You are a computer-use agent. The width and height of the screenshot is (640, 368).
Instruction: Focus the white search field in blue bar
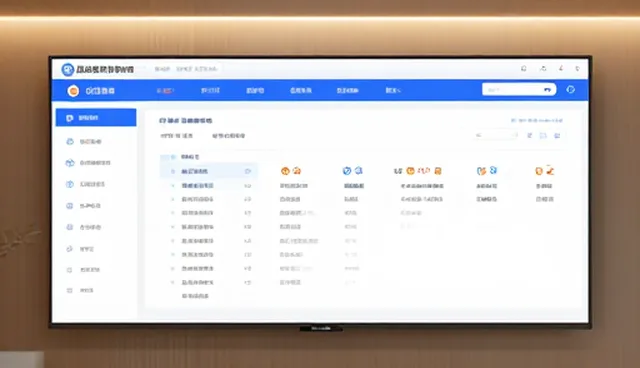519,89
